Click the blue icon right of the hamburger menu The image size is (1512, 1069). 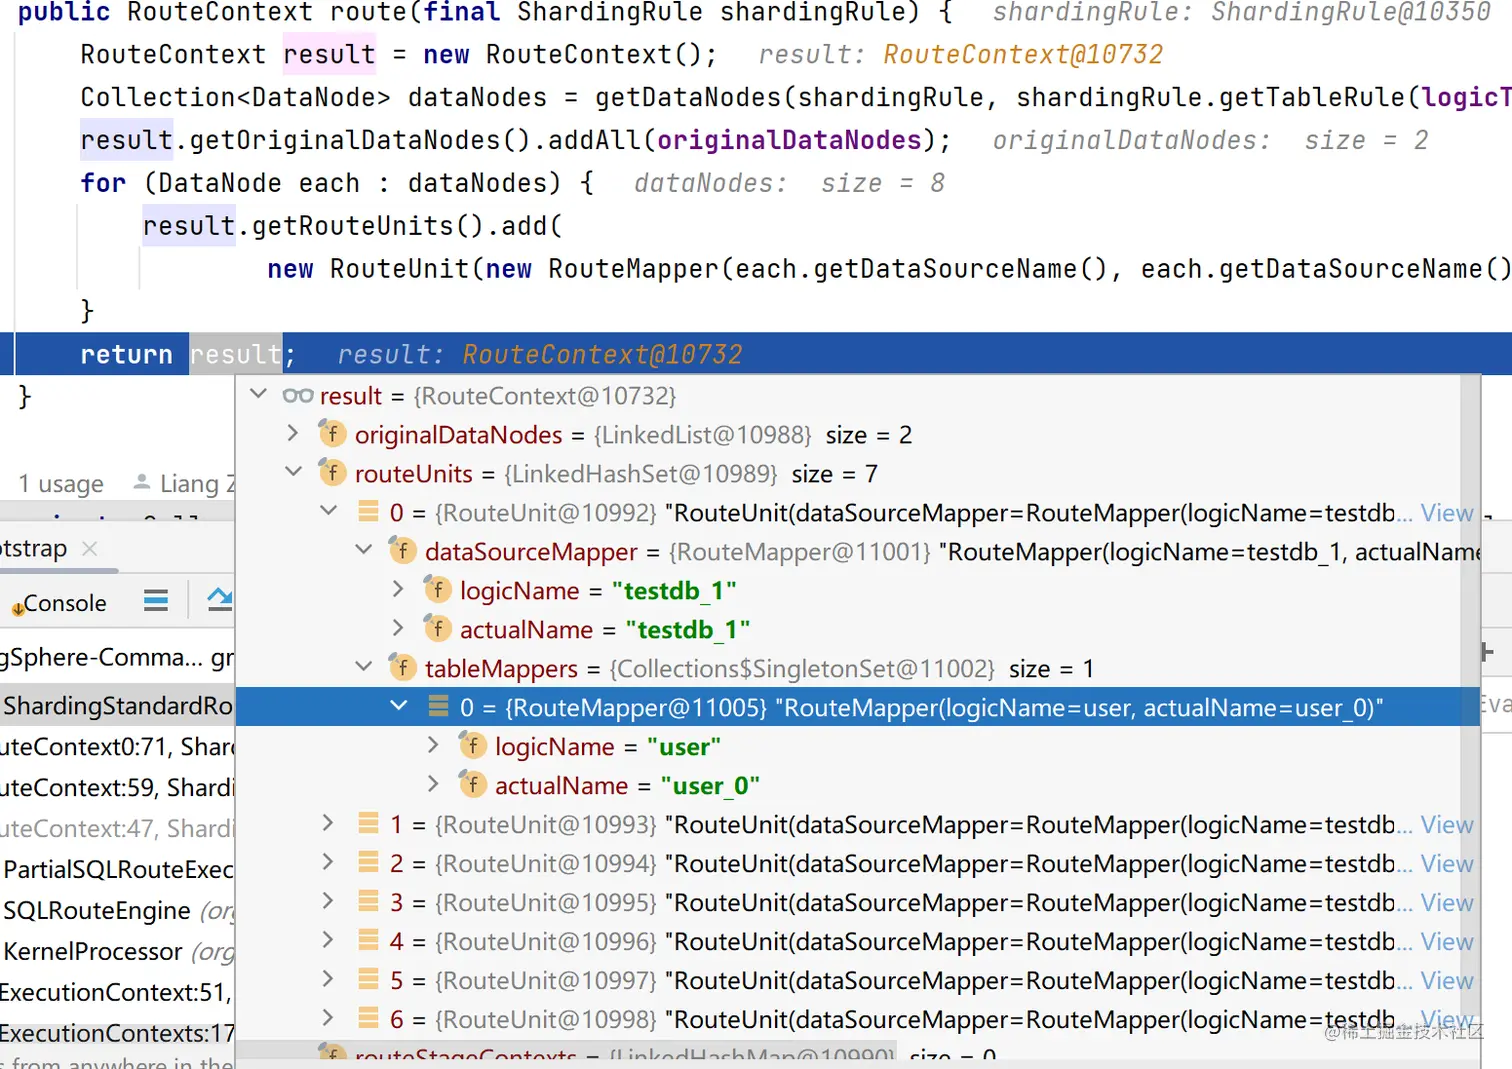coord(220,600)
